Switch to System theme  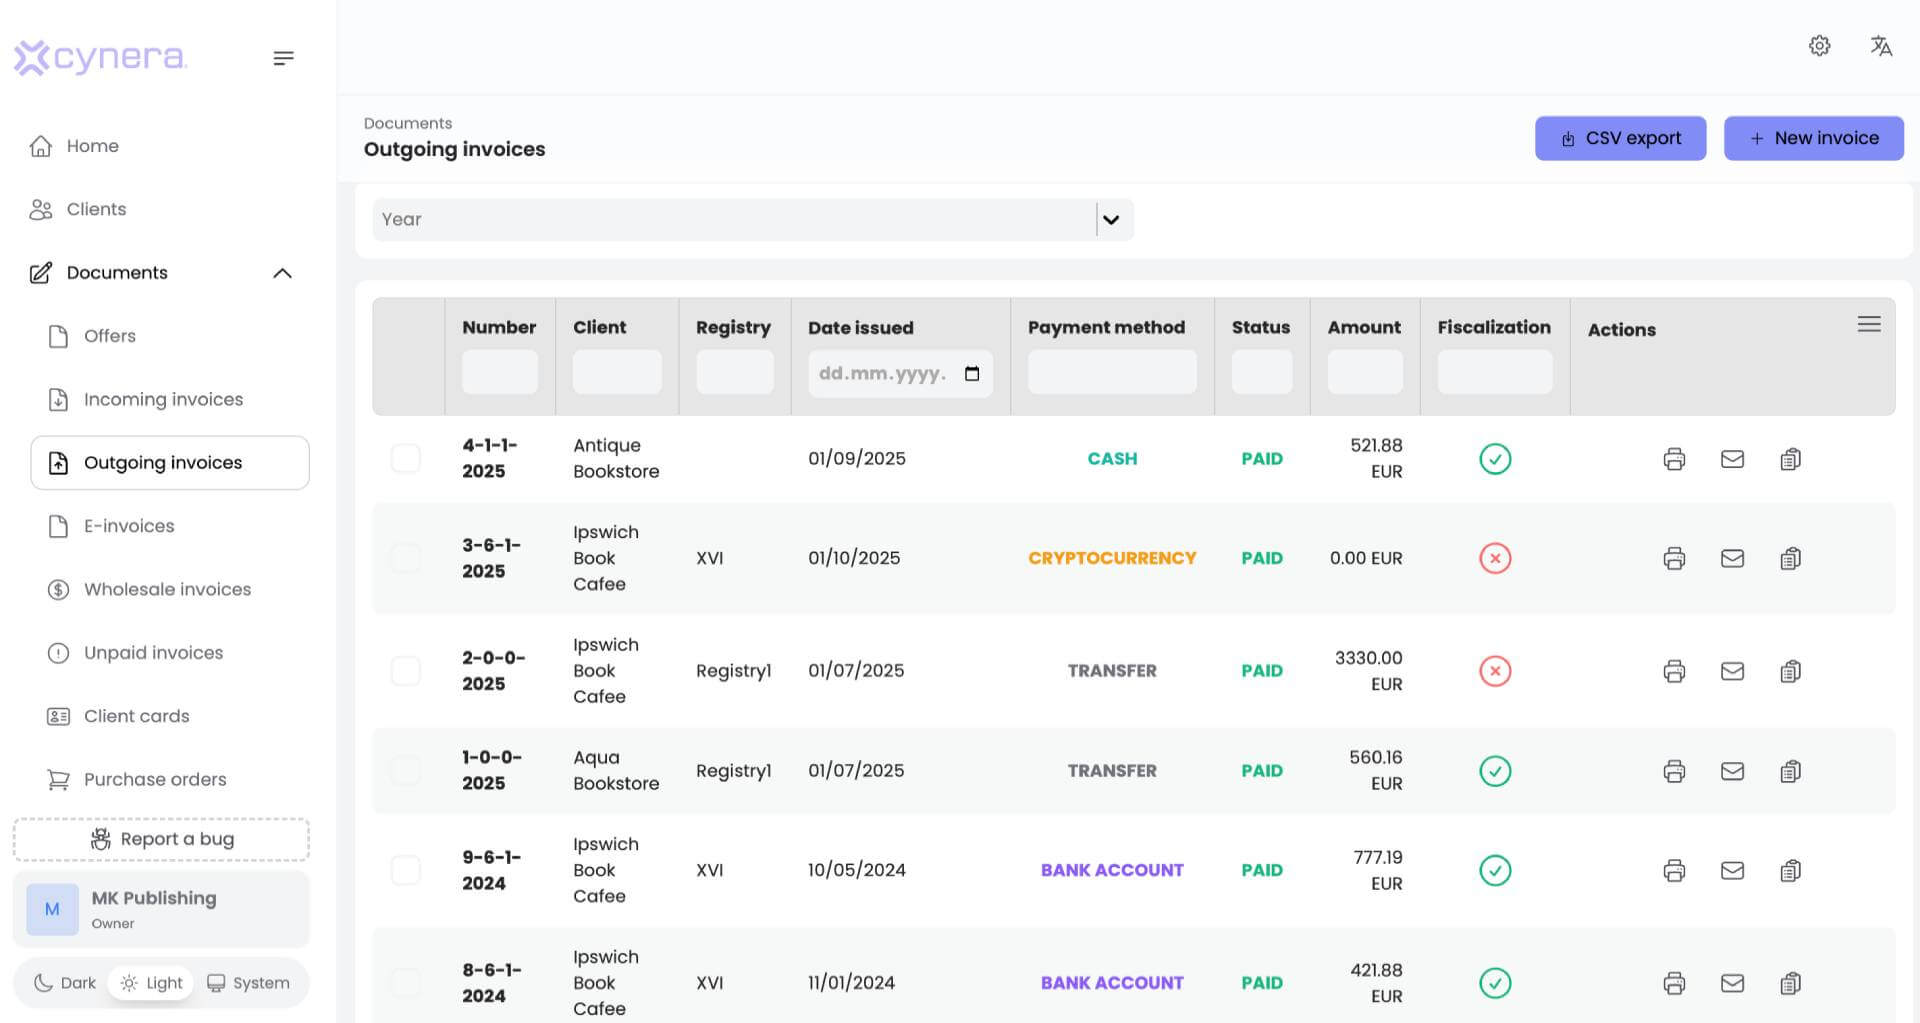(x=248, y=983)
